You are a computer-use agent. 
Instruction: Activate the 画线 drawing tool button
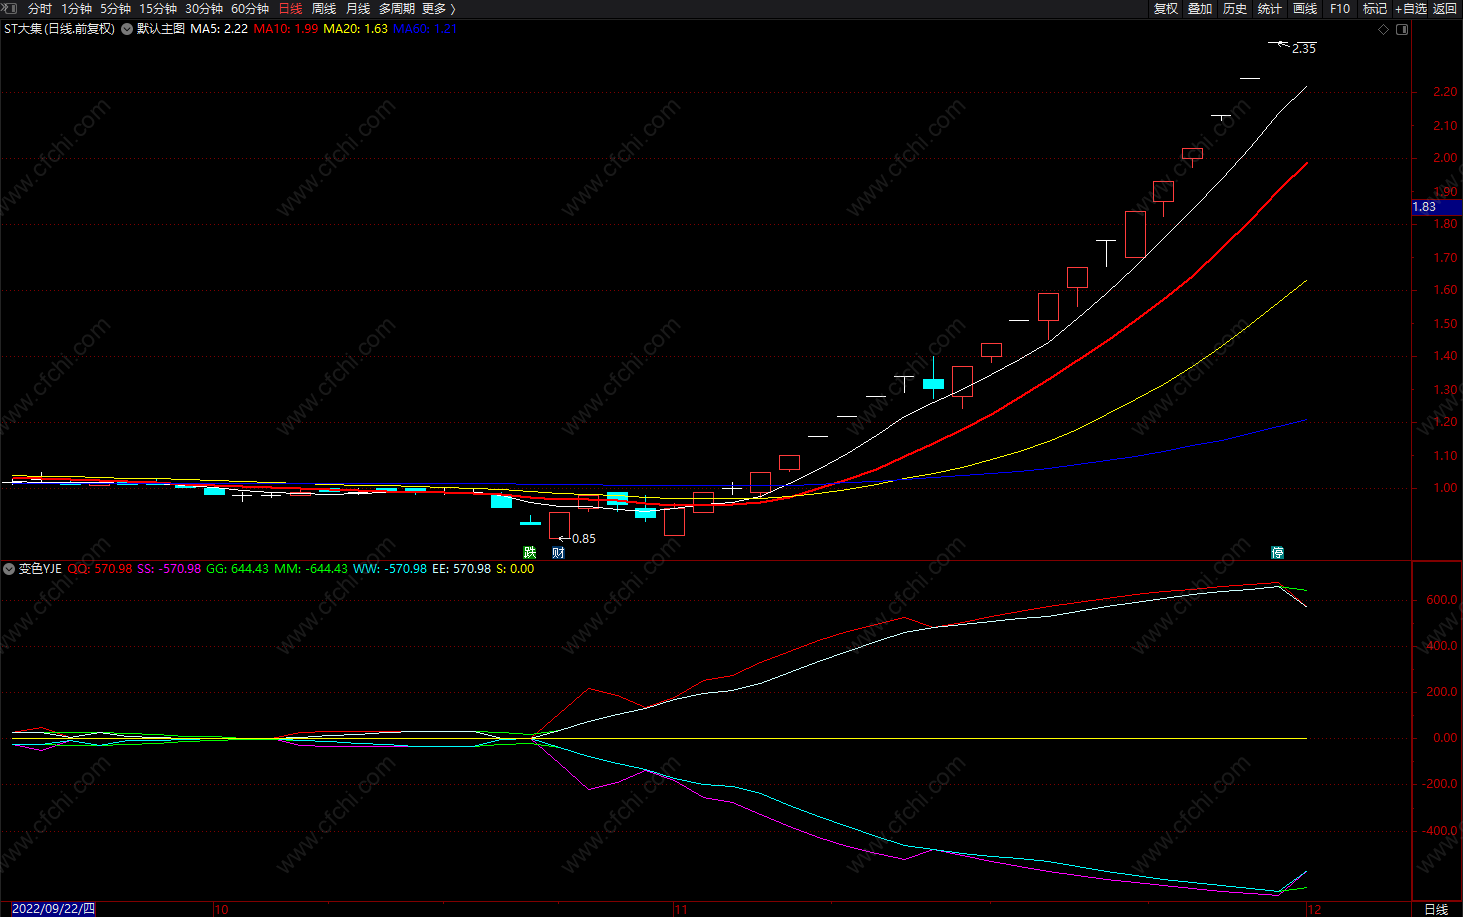1305,8
